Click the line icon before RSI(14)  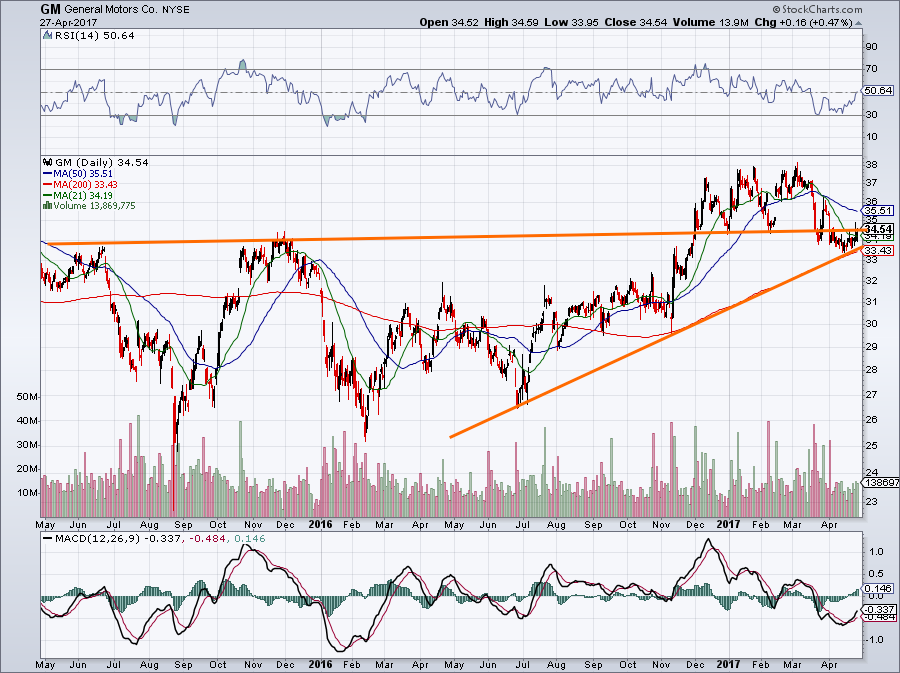(48, 36)
